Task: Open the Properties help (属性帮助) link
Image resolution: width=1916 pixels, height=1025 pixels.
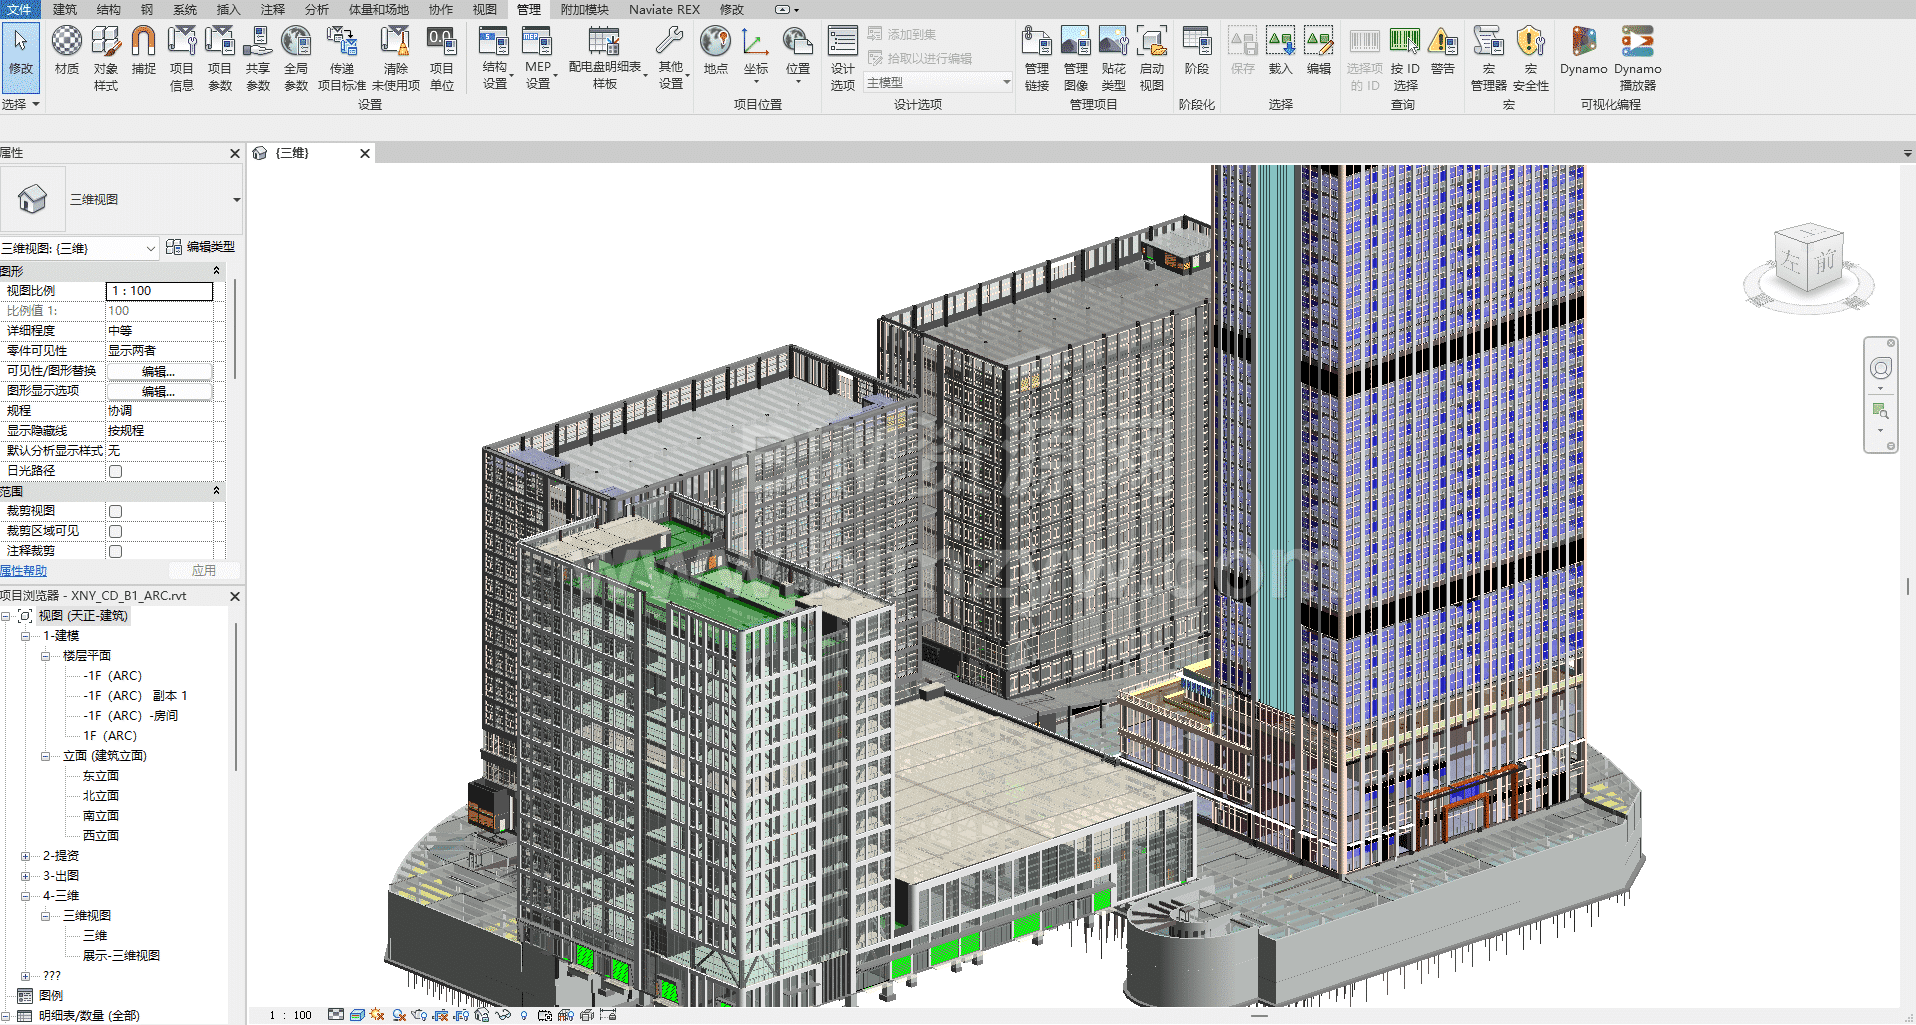Action: (24, 571)
